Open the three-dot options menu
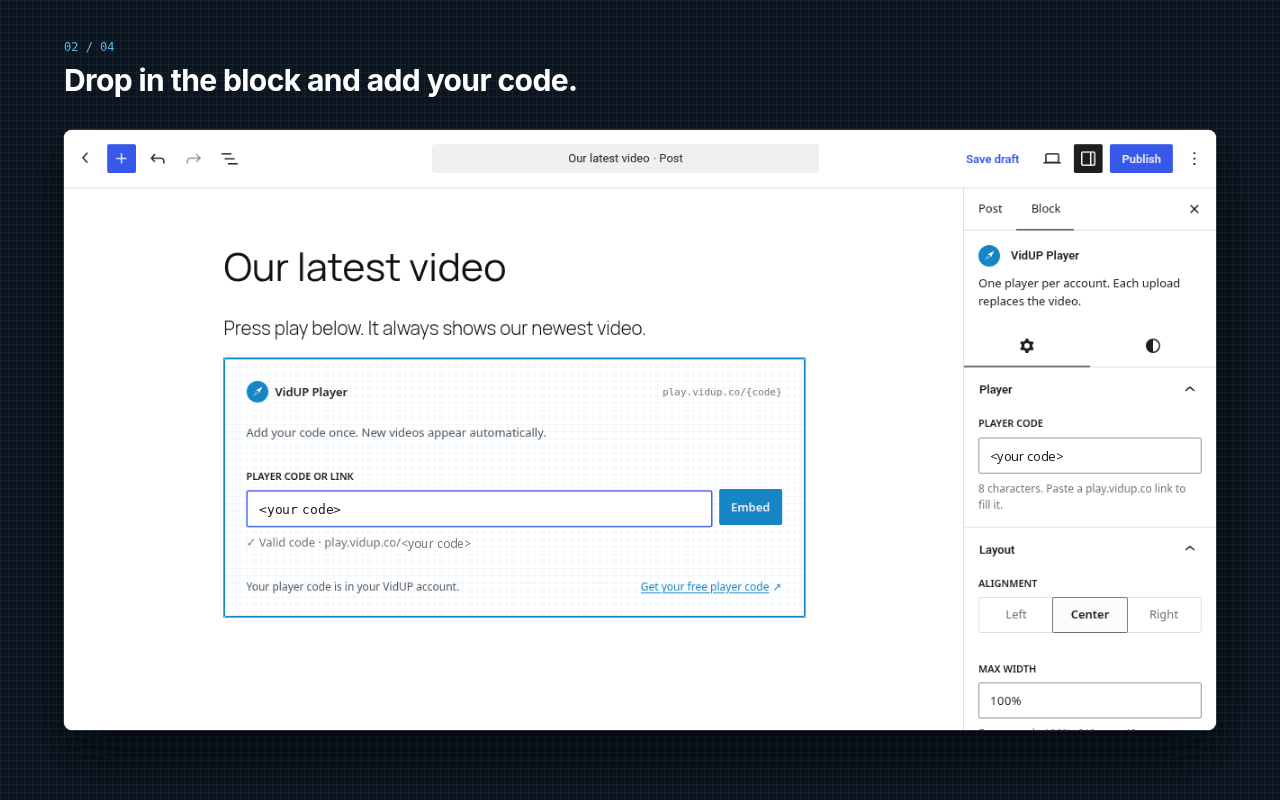Screen dimensions: 1280x800 click(1194, 158)
